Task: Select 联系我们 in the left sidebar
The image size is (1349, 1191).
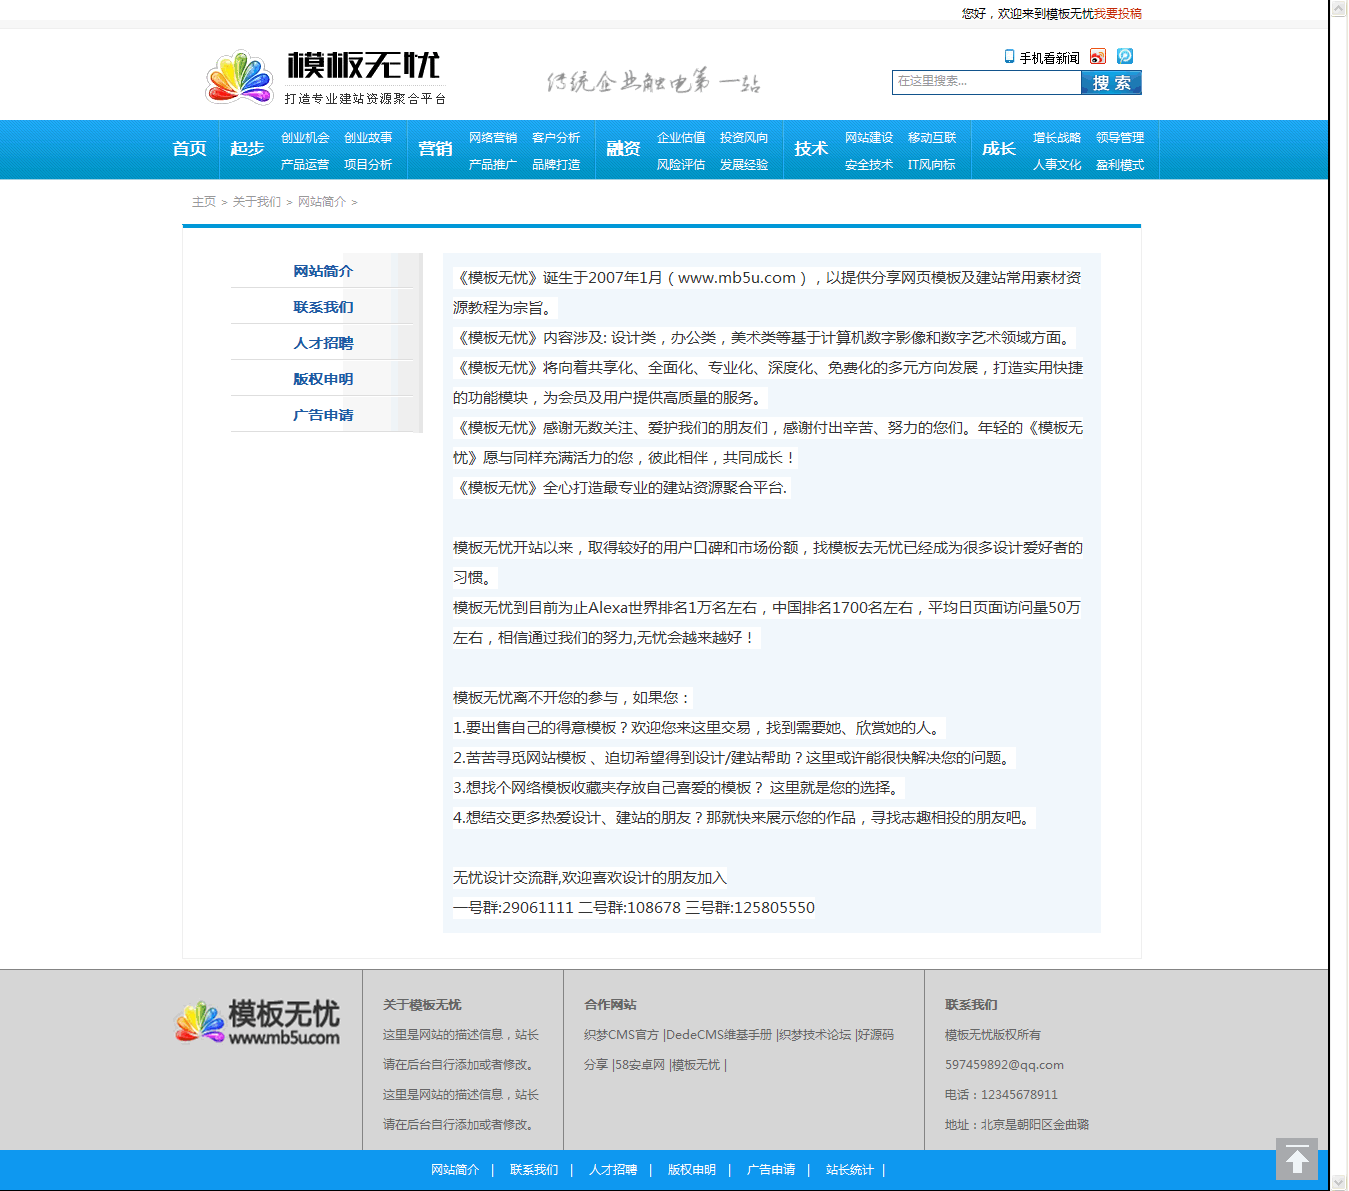Action: tap(323, 307)
